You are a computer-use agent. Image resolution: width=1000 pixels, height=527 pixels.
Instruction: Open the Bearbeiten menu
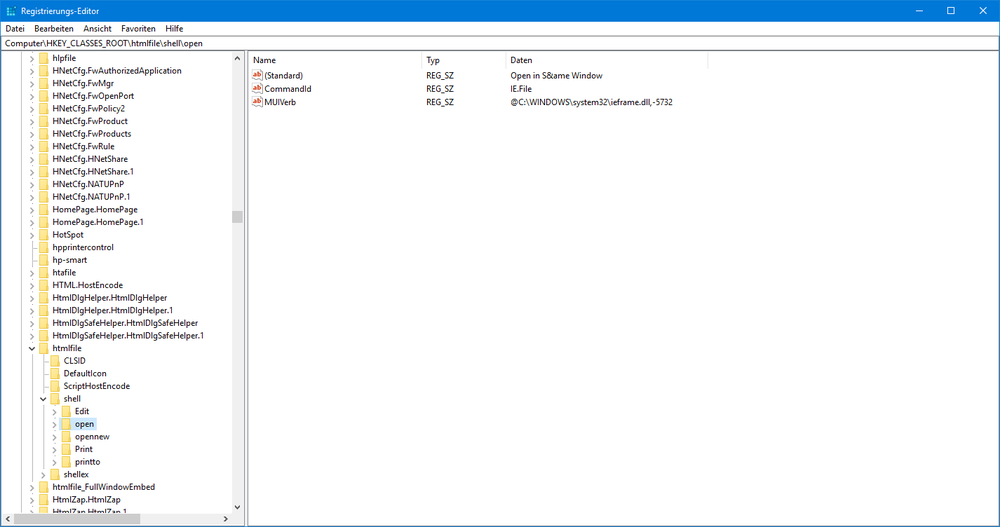tap(54, 29)
